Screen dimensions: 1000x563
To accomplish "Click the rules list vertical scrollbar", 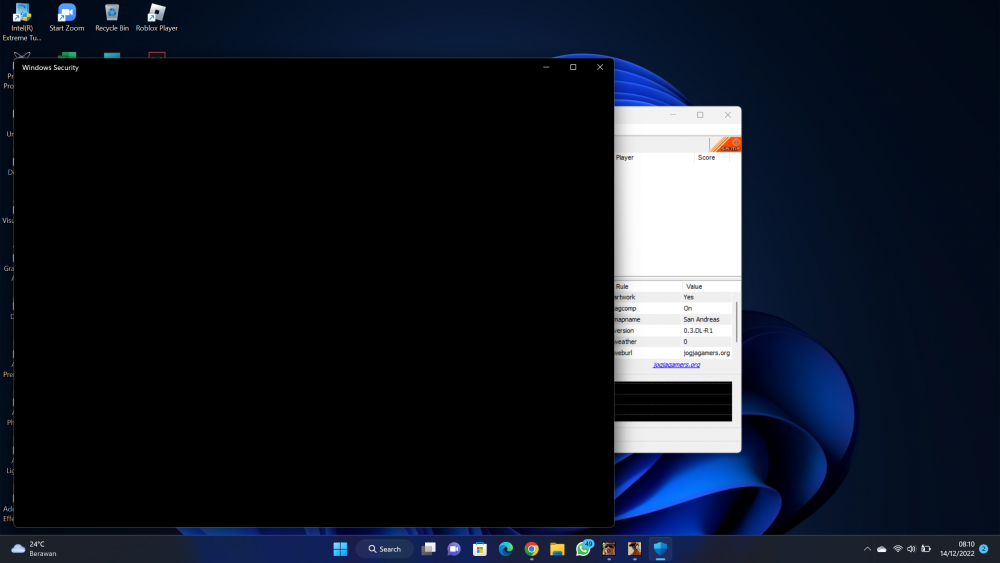I will point(737,323).
